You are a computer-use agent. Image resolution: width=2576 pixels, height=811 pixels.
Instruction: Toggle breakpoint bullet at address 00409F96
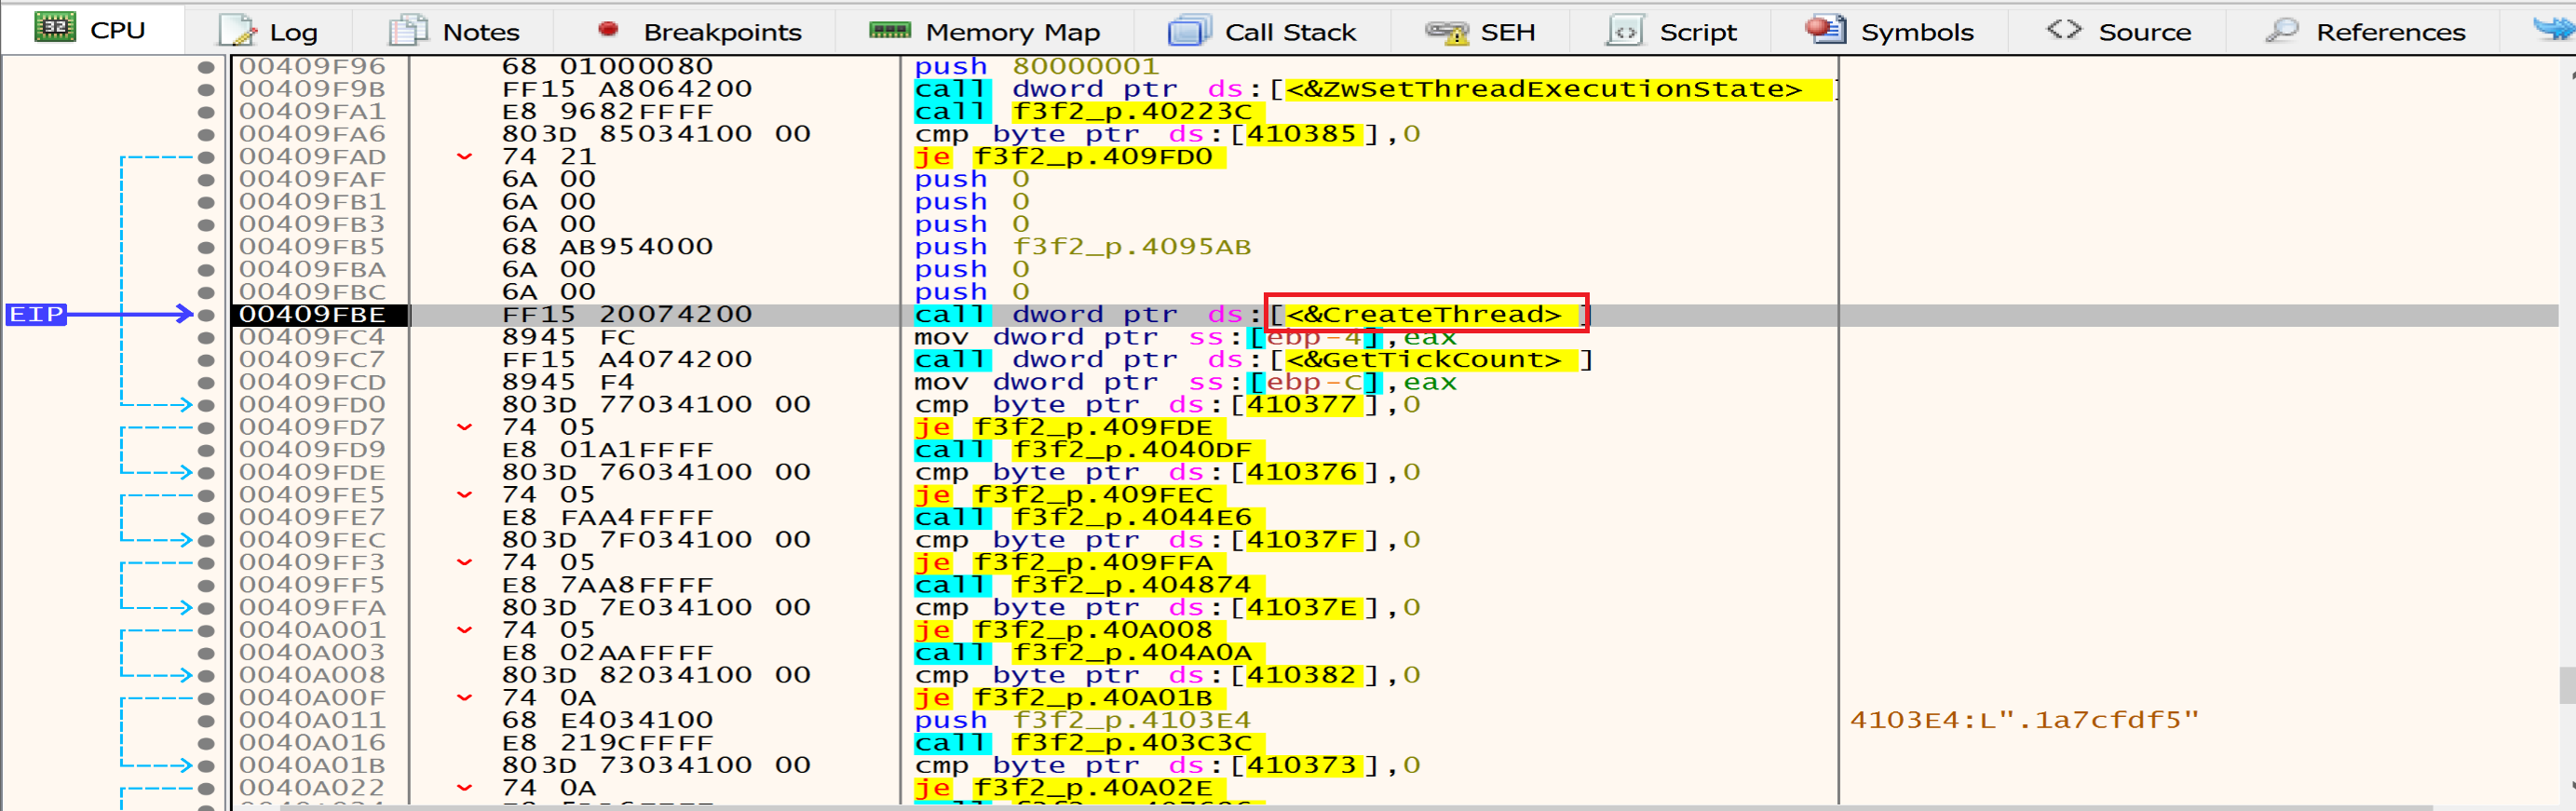pos(206,67)
